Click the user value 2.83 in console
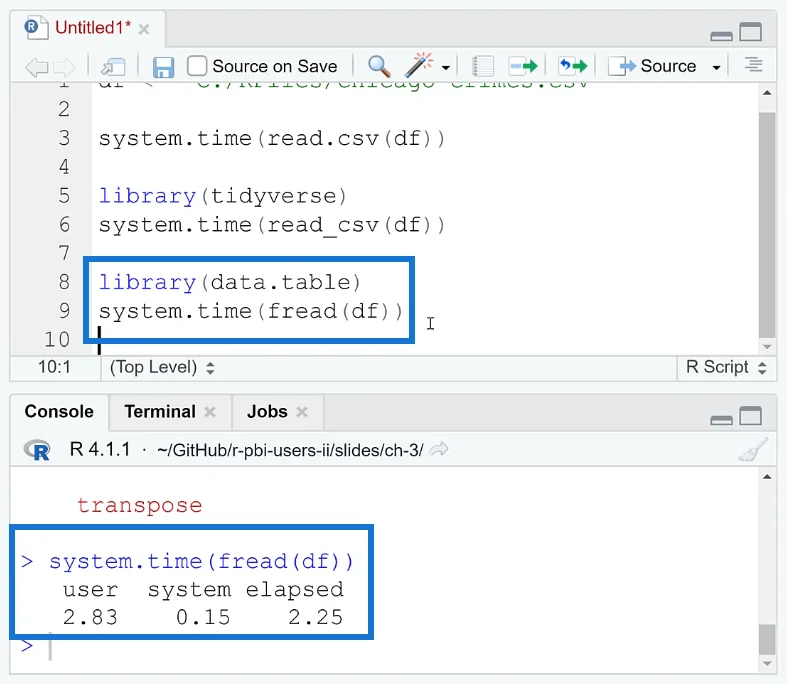This screenshot has width=787, height=684. [x=90, y=618]
